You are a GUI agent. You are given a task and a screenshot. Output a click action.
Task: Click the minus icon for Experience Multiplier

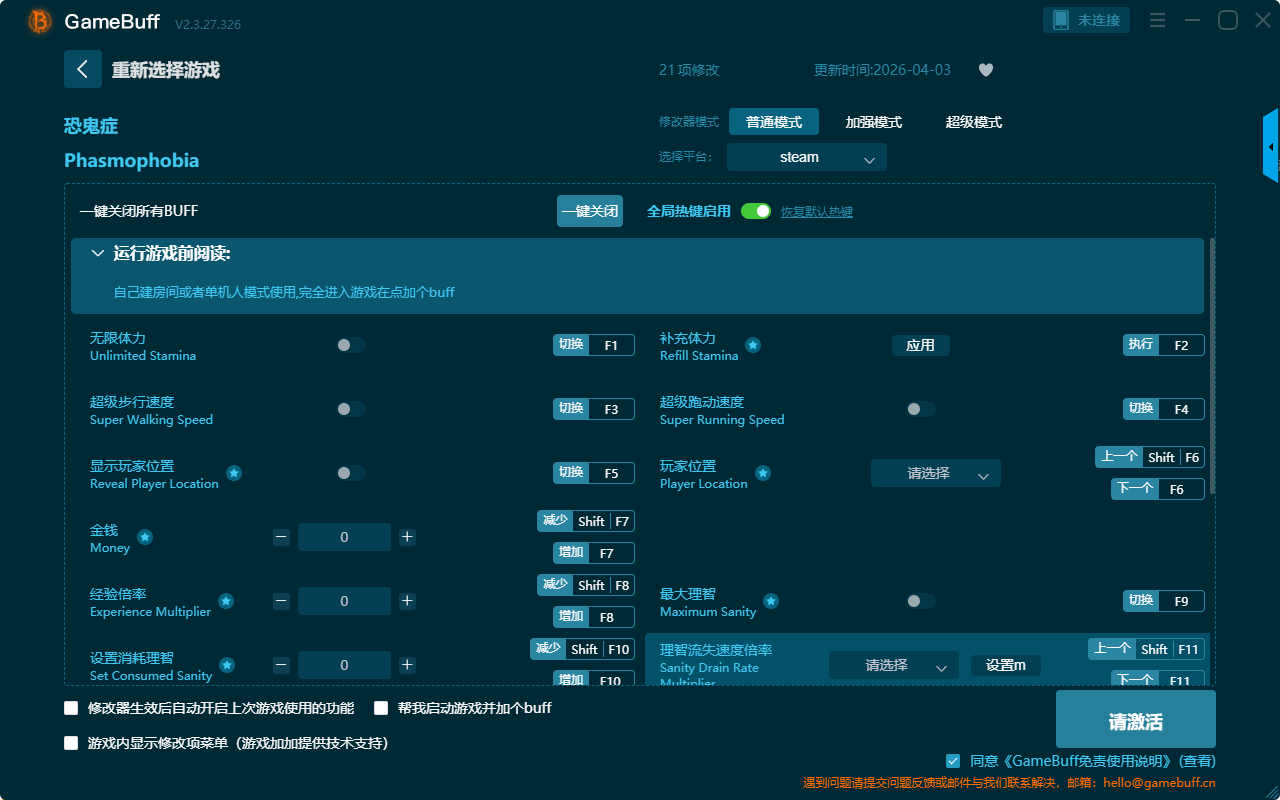[281, 601]
